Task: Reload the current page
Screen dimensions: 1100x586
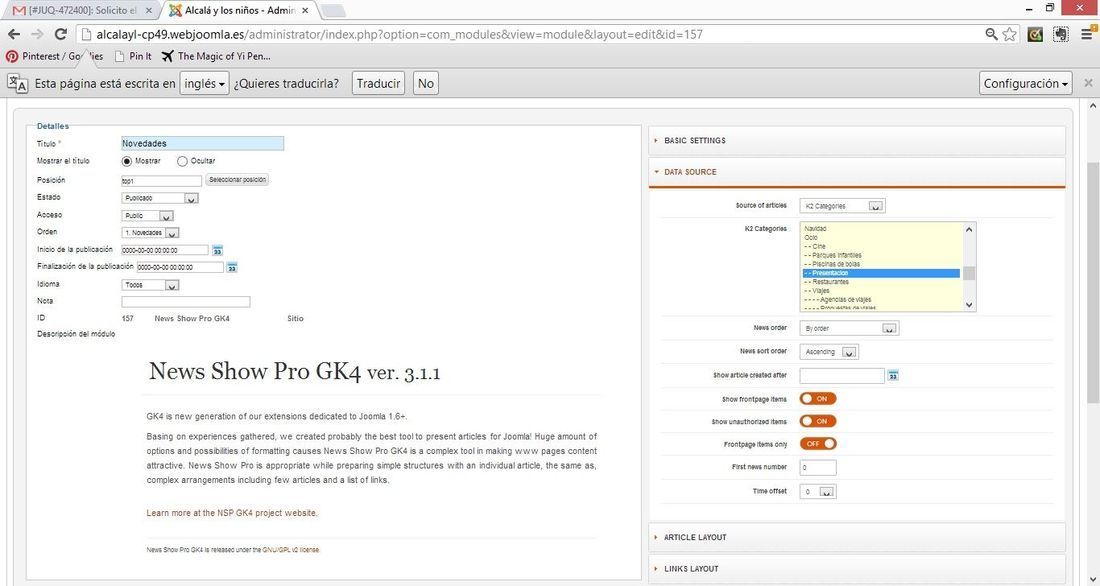Action: tap(60, 34)
